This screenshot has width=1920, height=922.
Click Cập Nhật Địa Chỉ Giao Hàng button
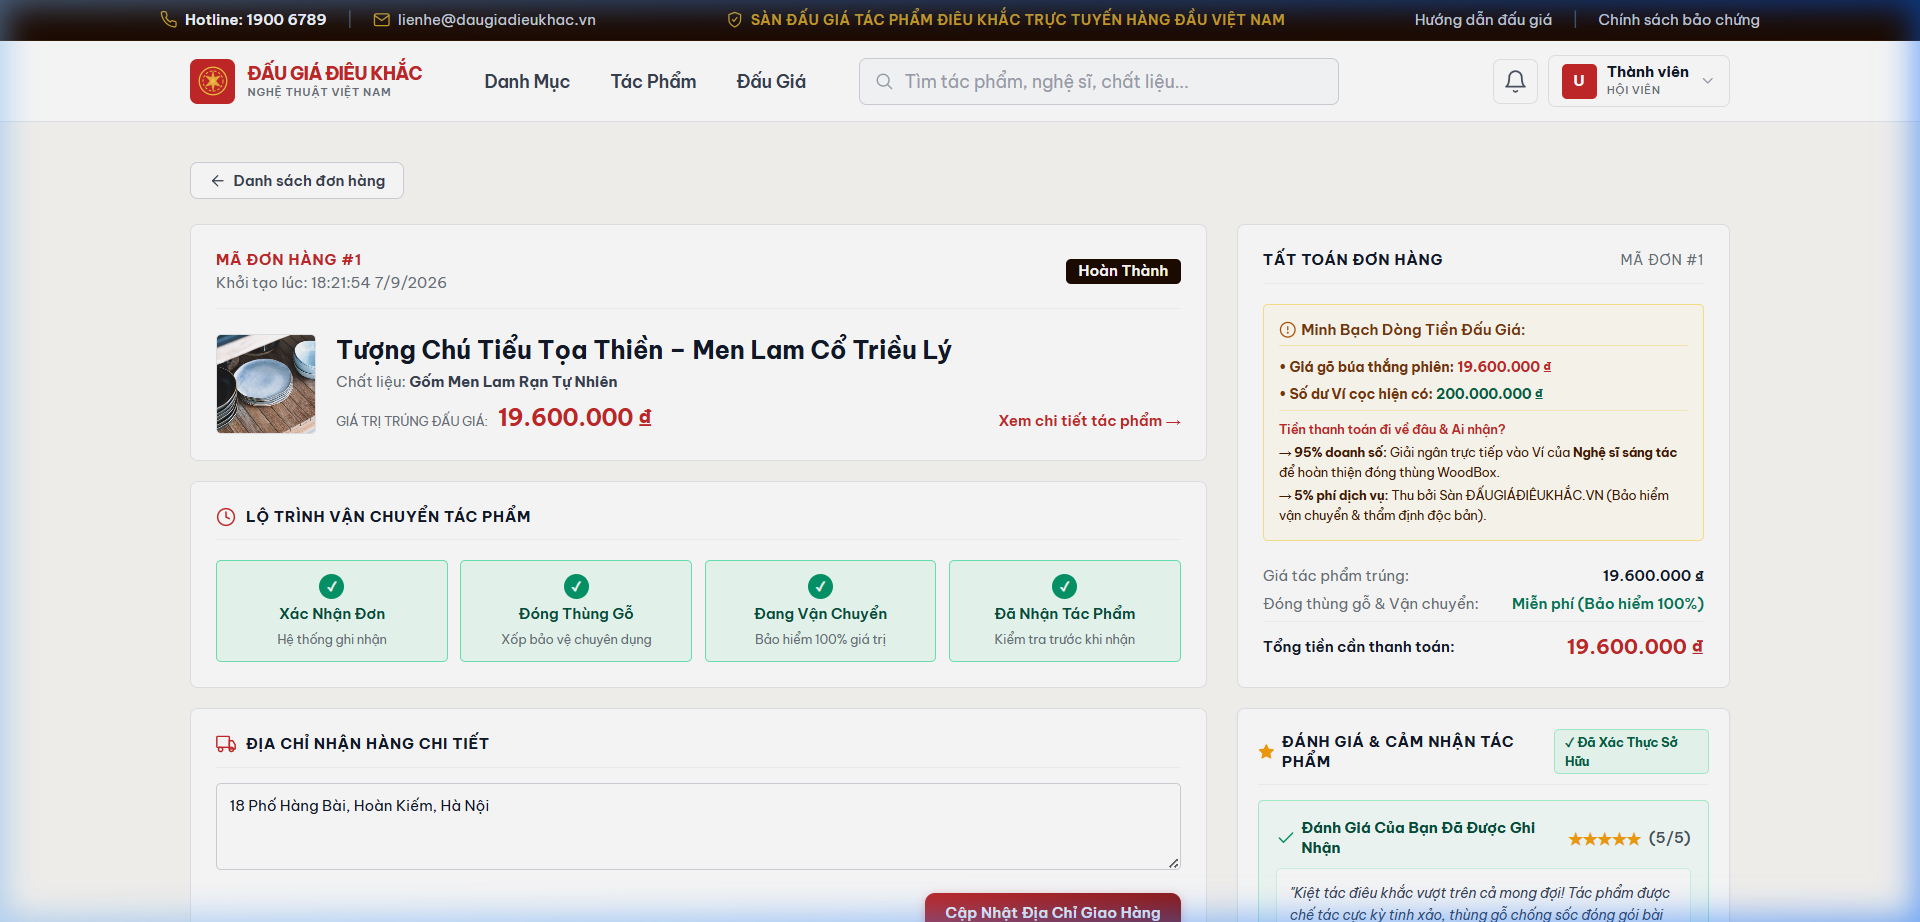click(1053, 908)
